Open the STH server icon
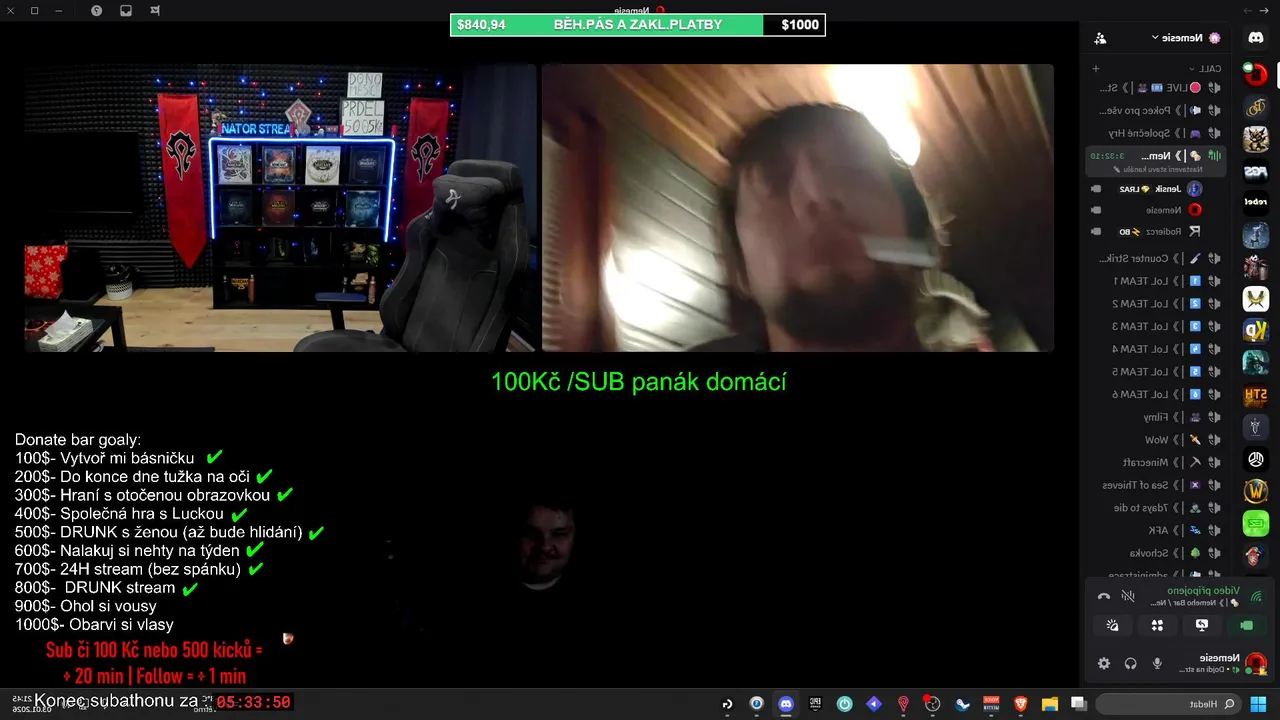The width and height of the screenshot is (1280, 720). [x=1256, y=394]
